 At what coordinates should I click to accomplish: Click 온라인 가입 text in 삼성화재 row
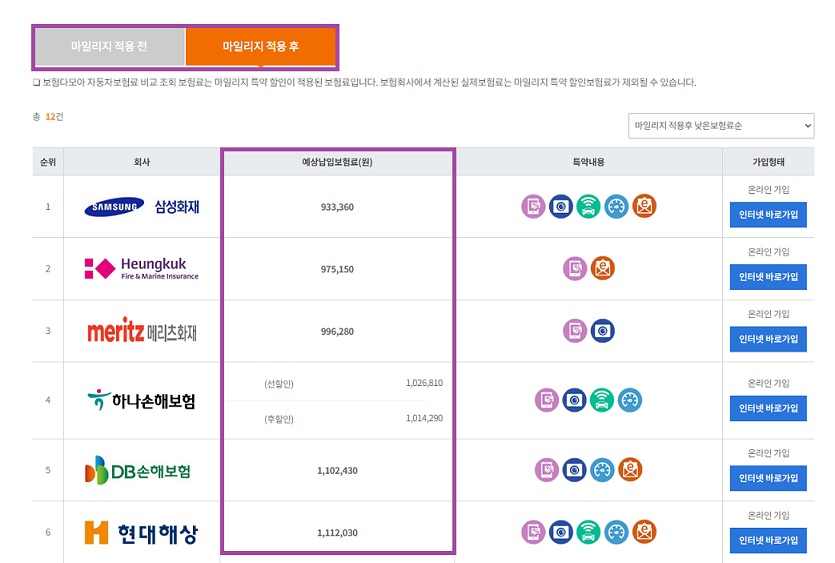click(x=768, y=190)
